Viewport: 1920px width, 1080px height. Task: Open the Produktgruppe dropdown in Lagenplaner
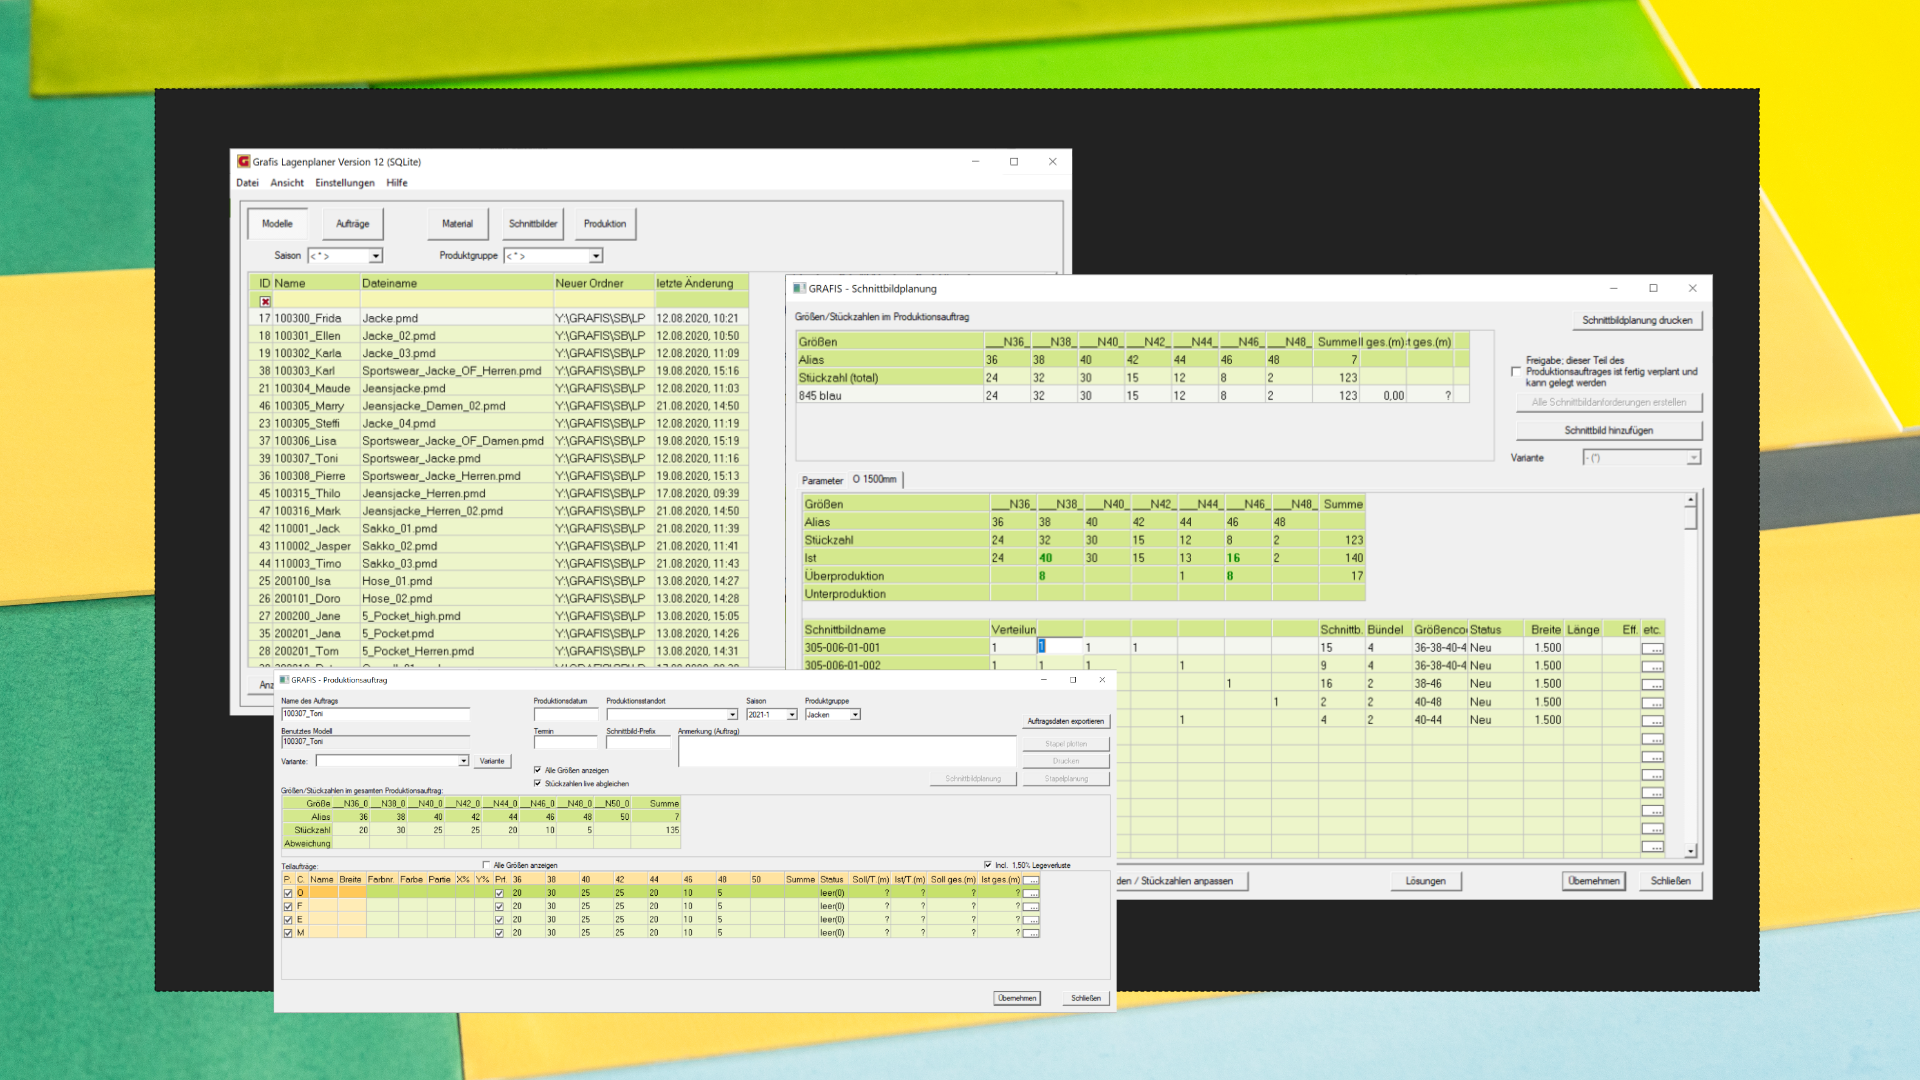pos(596,256)
